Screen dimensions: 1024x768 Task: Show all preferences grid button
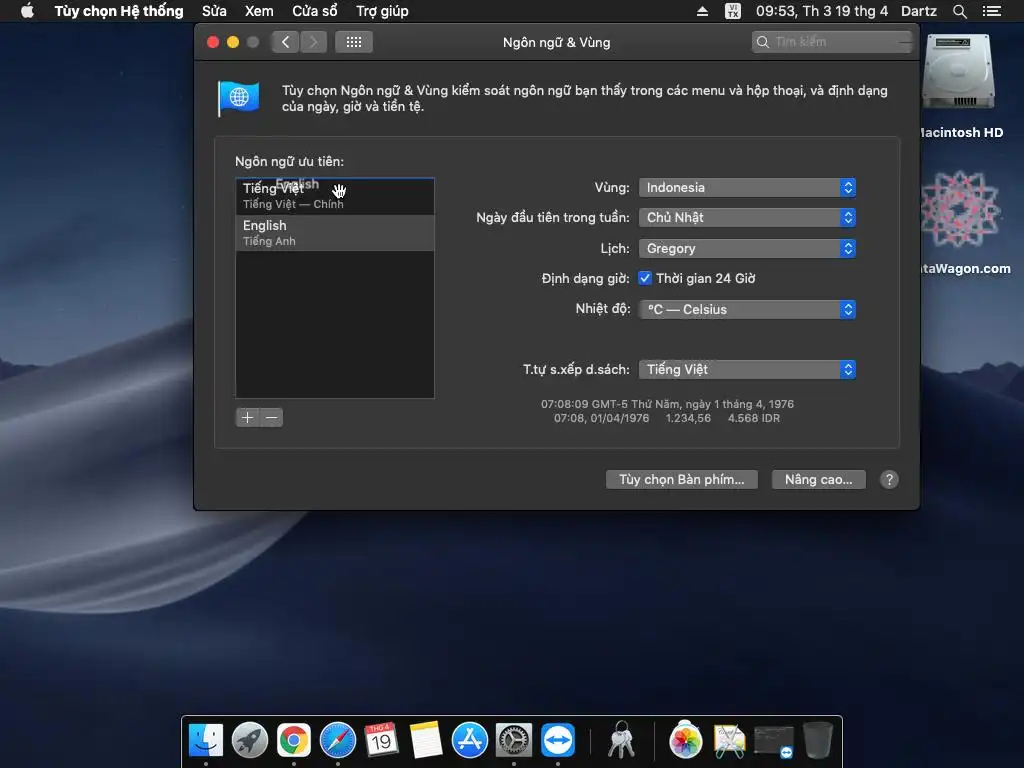tap(354, 42)
